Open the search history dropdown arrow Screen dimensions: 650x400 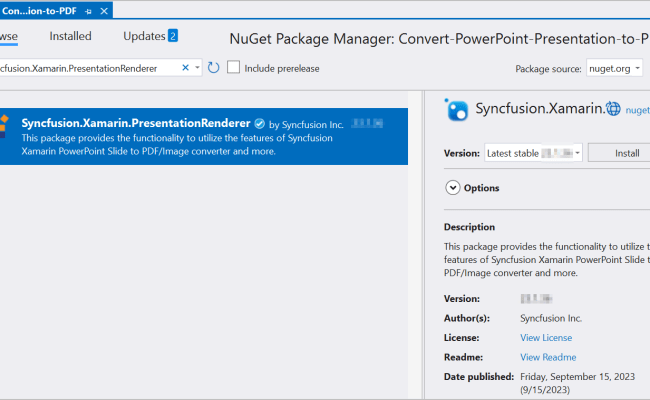tap(197, 68)
